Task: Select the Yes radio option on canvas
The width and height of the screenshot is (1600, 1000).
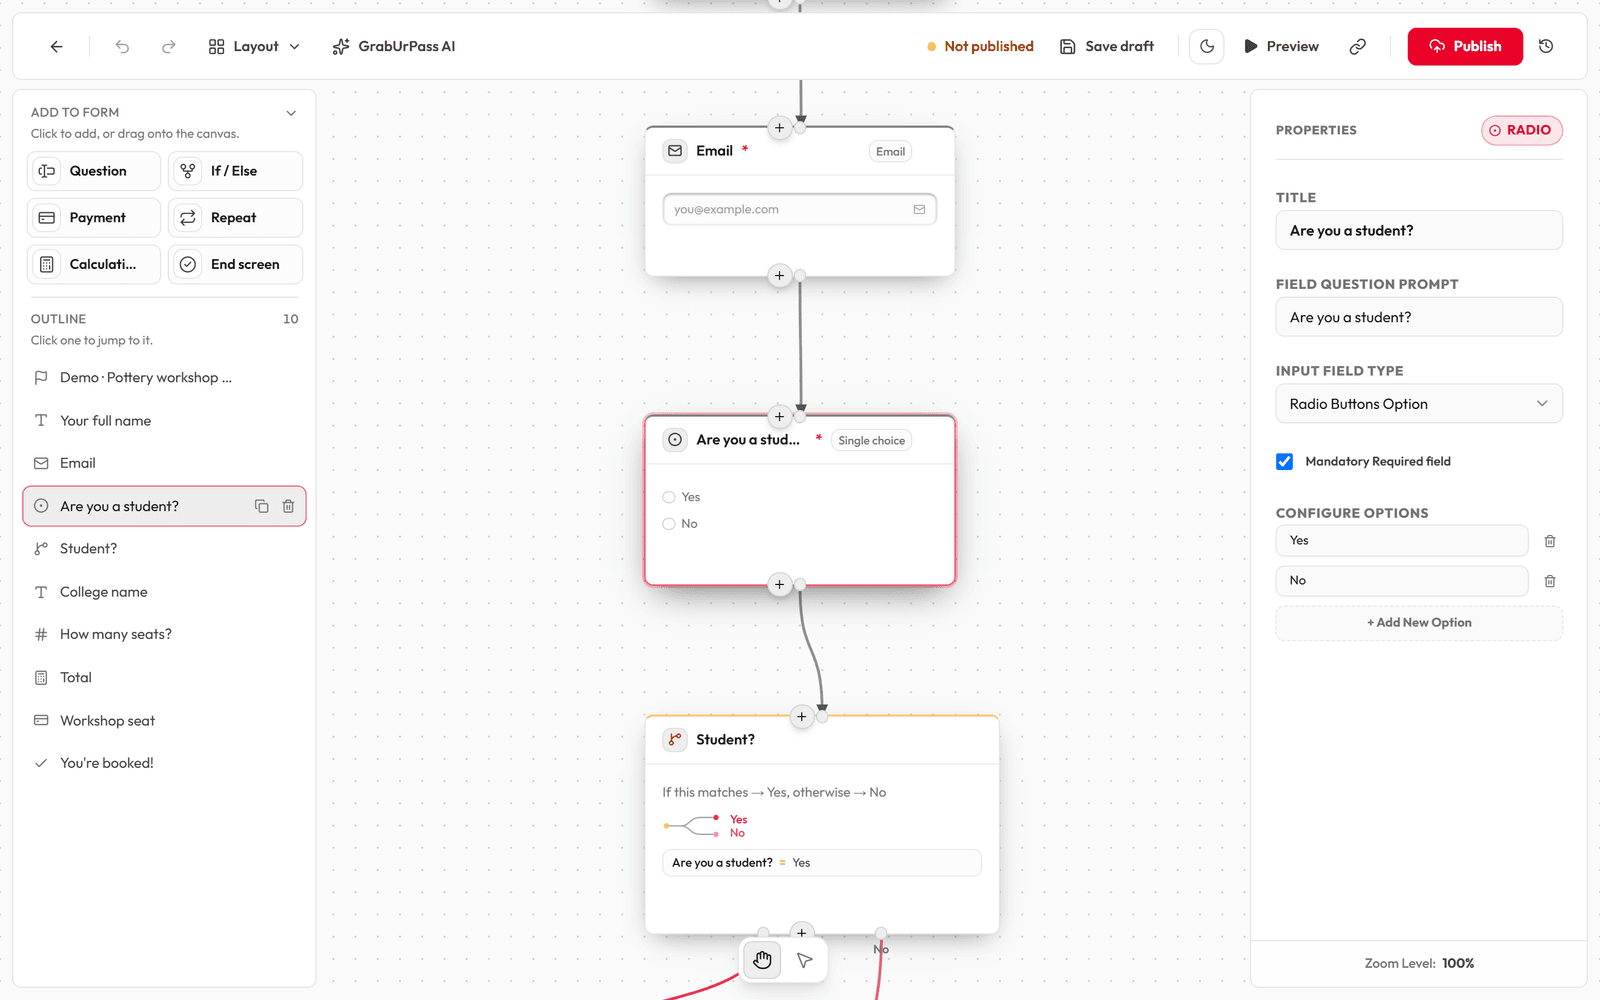Action: coord(669,497)
